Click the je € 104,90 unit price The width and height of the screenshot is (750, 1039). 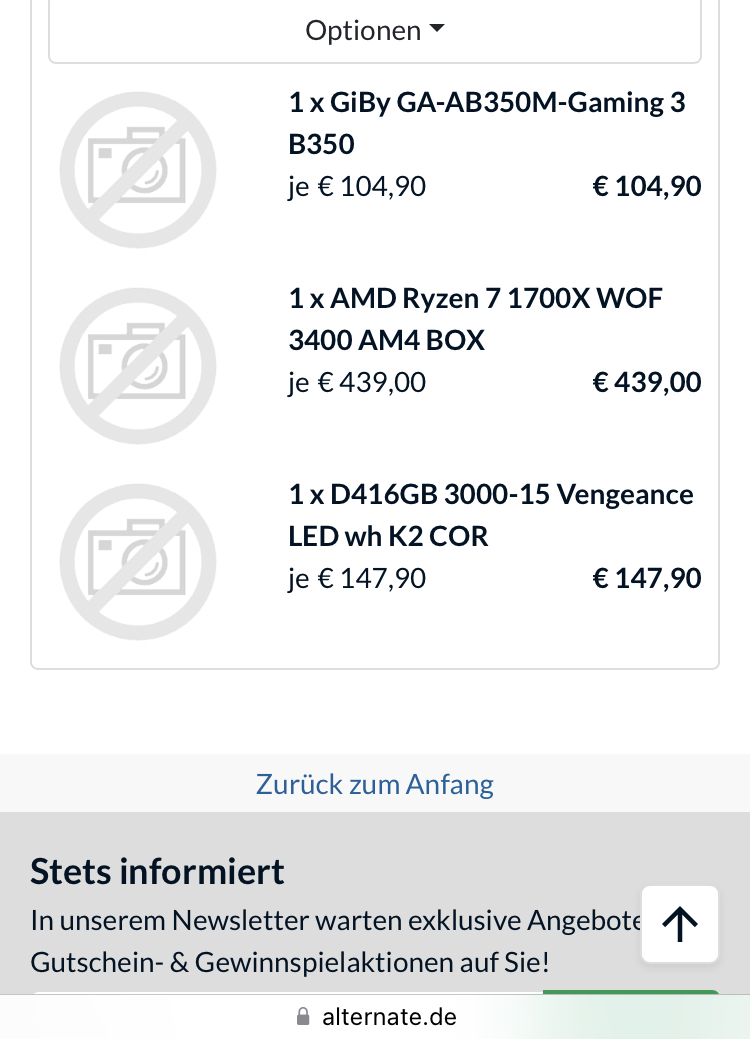[357, 186]
